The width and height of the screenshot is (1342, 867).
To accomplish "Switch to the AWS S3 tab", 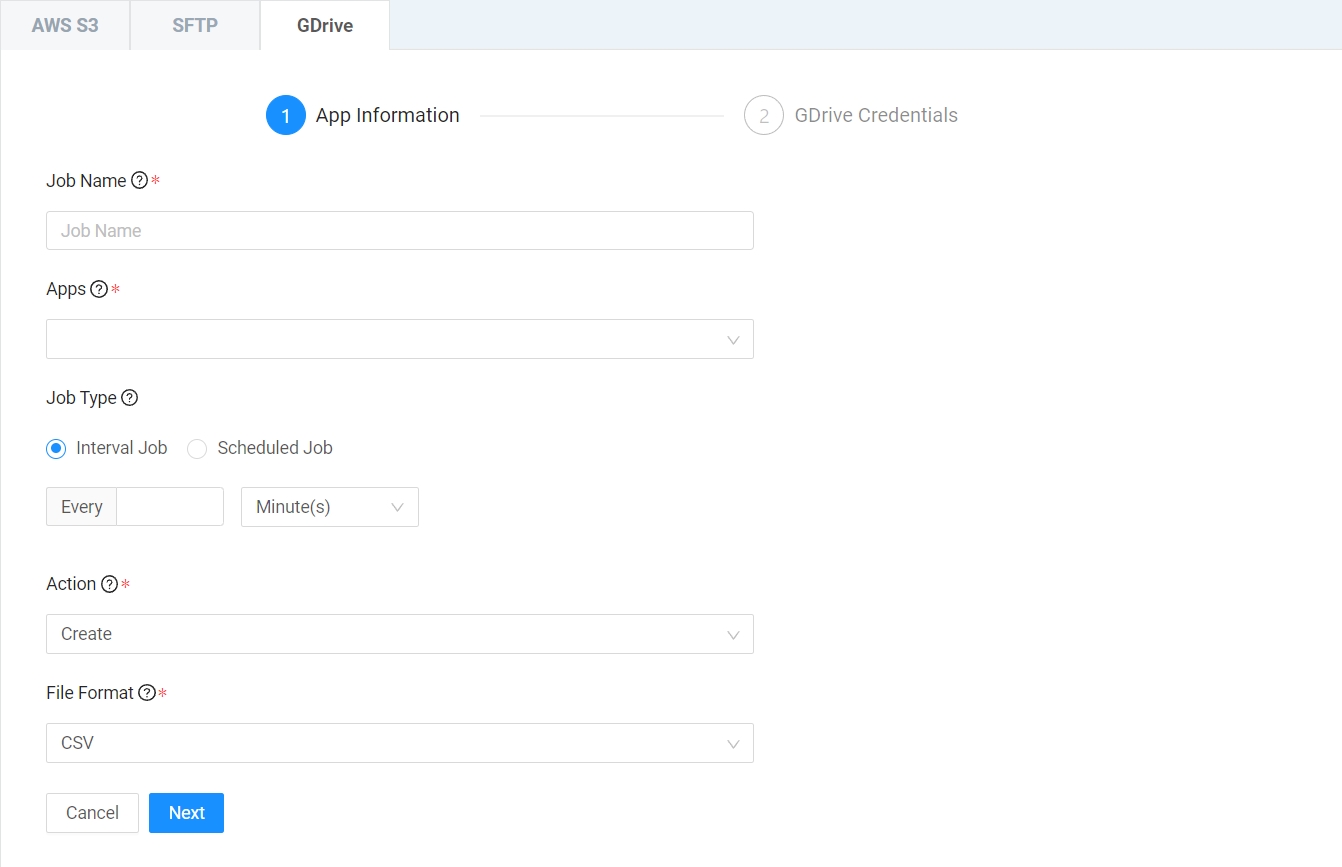I will tap(65, 26).
